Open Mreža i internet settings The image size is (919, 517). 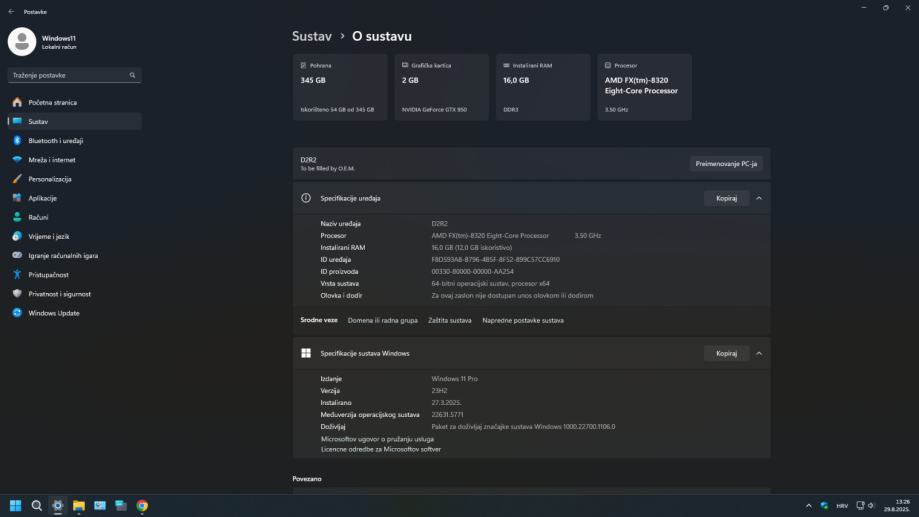[74, 160]
